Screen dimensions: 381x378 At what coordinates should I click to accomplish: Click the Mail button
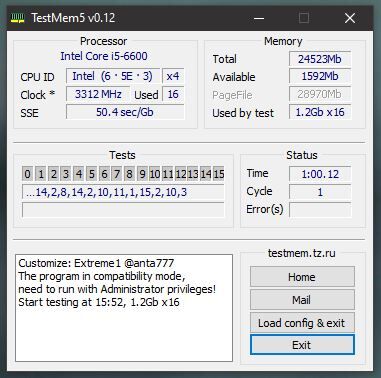click(302, 300)
